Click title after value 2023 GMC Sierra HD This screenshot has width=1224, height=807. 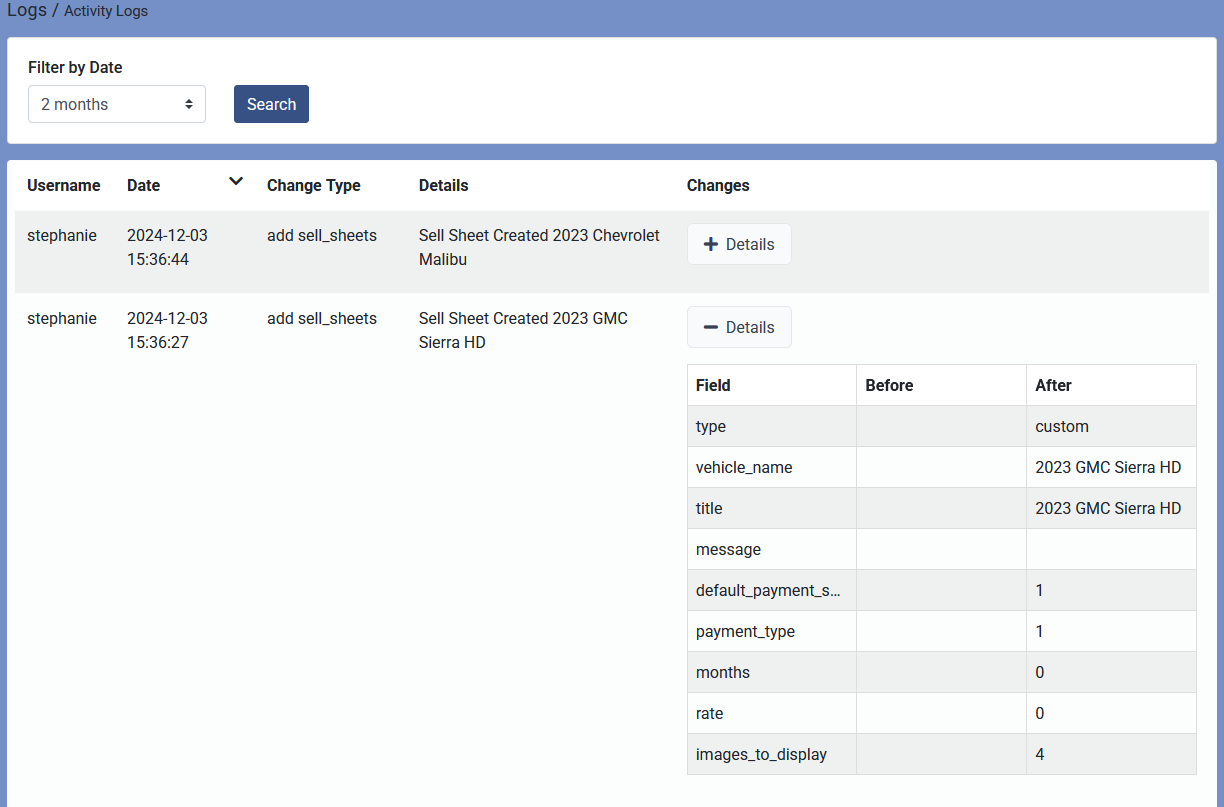pyautogui.click(x=1108, y=508)
